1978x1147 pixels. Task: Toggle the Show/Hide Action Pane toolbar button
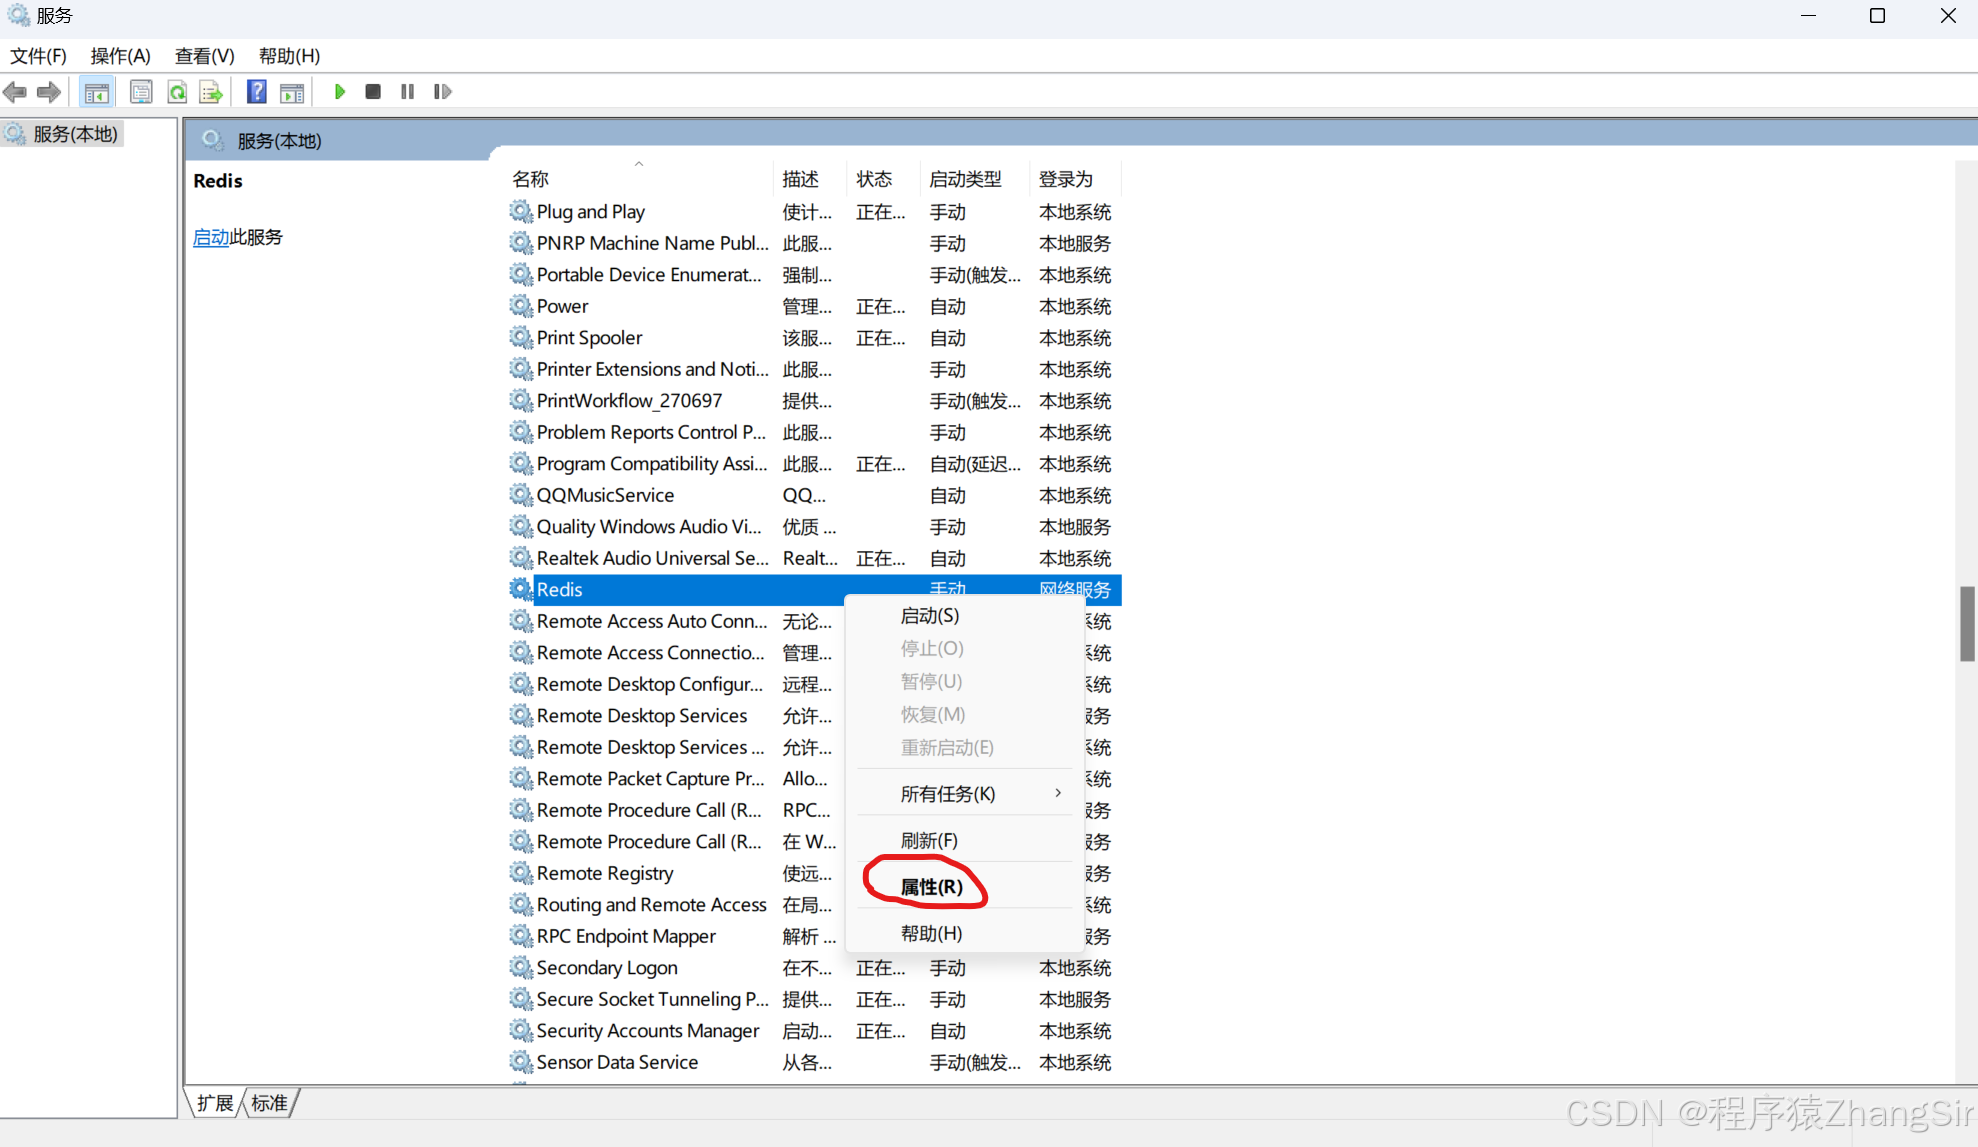click(292, 92)
